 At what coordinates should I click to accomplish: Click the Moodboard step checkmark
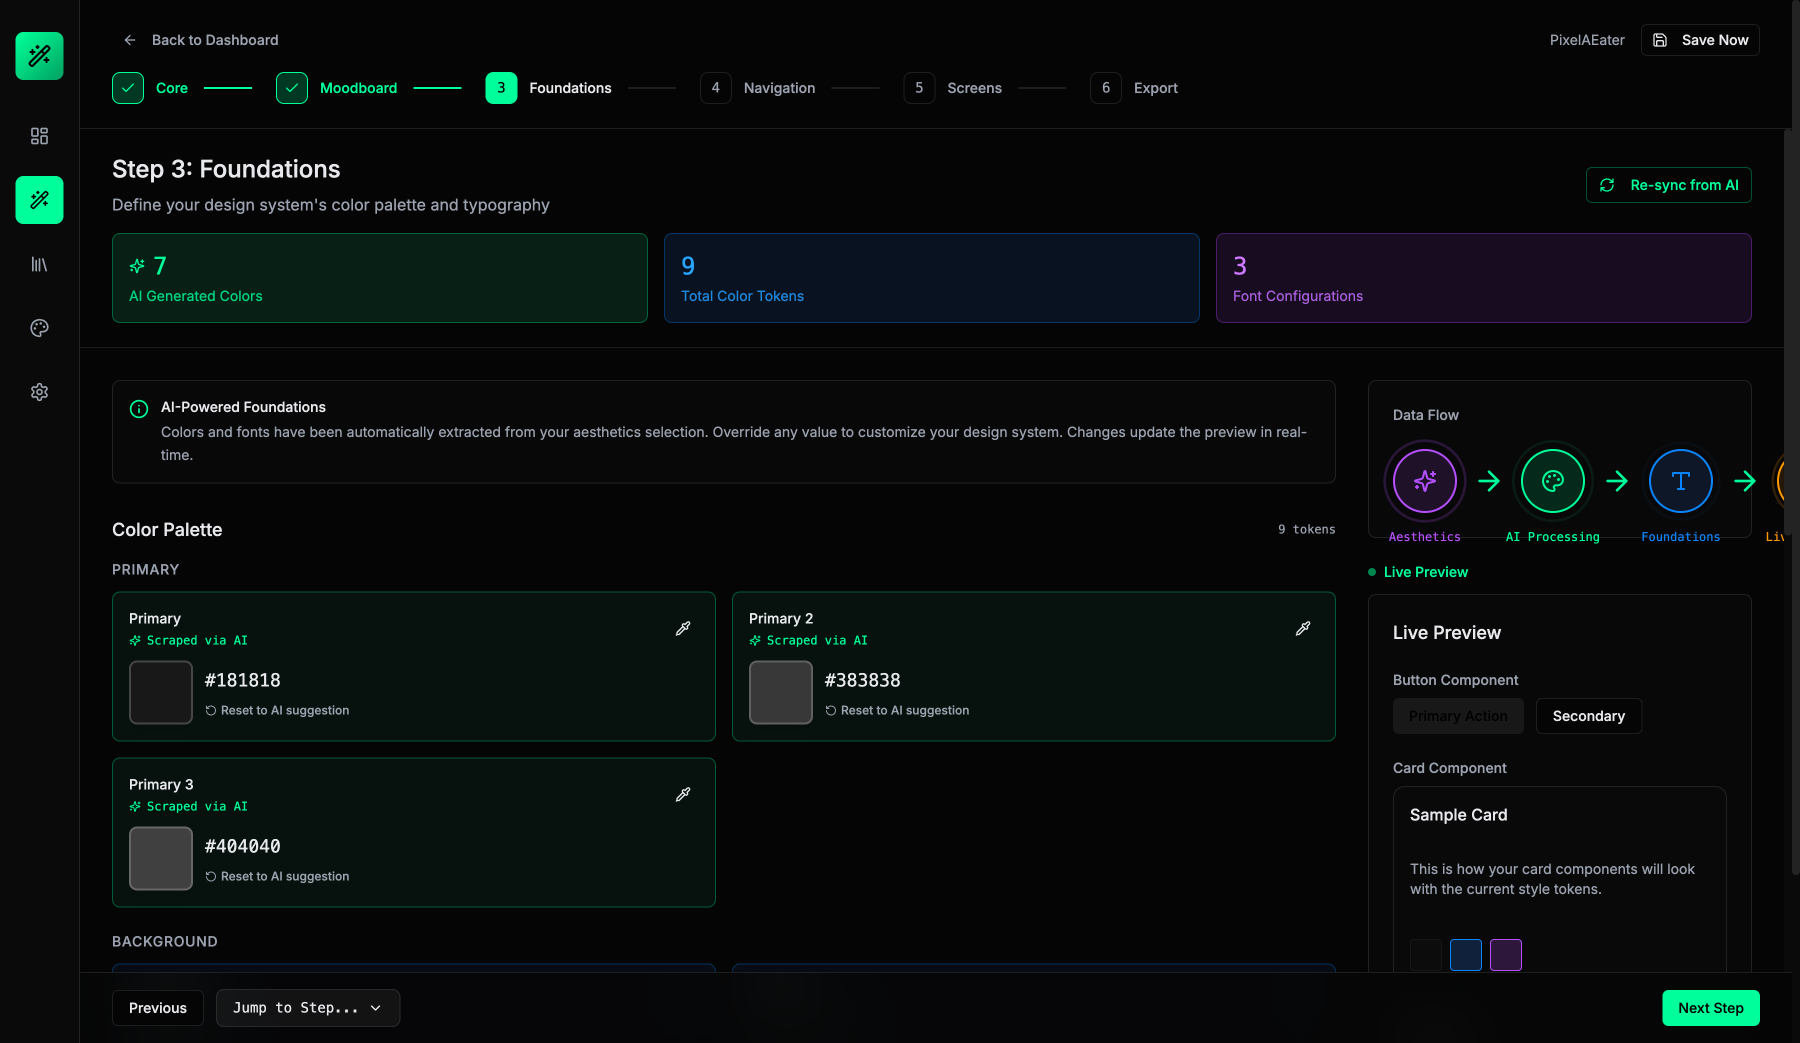(x=292, y=88)
